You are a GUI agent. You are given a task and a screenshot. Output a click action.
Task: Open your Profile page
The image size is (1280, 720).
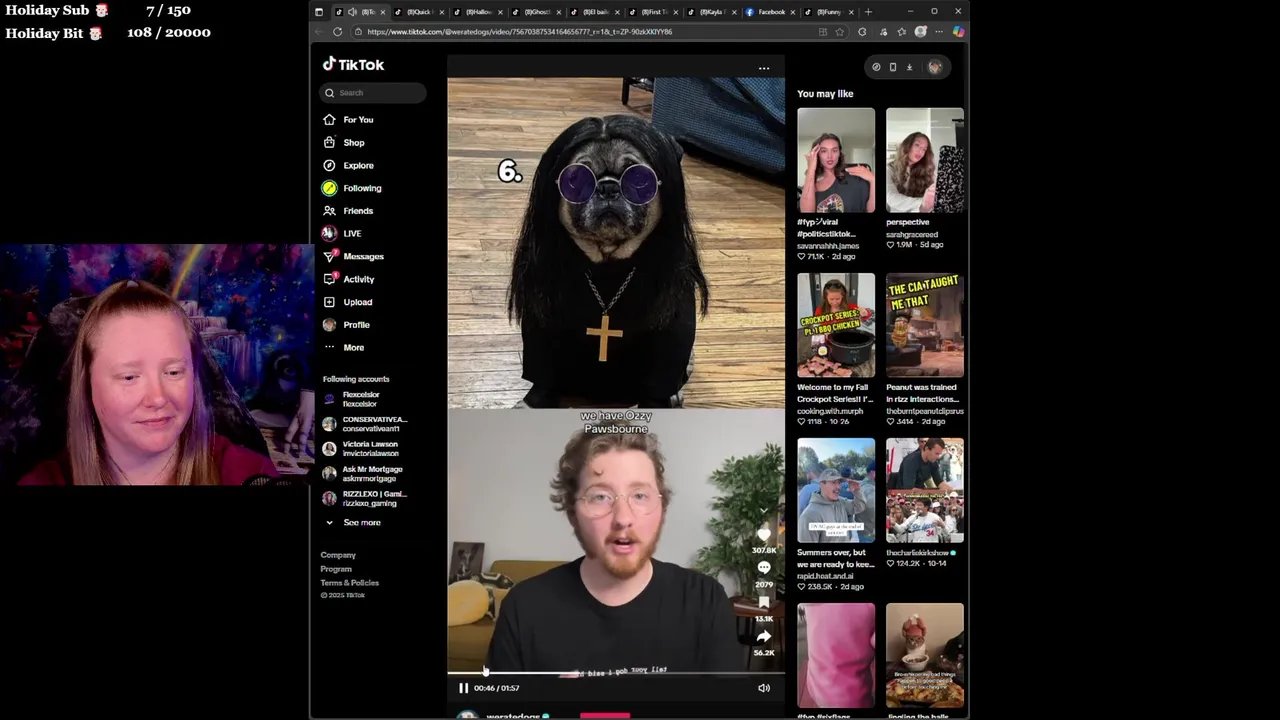tap(346, 325)
